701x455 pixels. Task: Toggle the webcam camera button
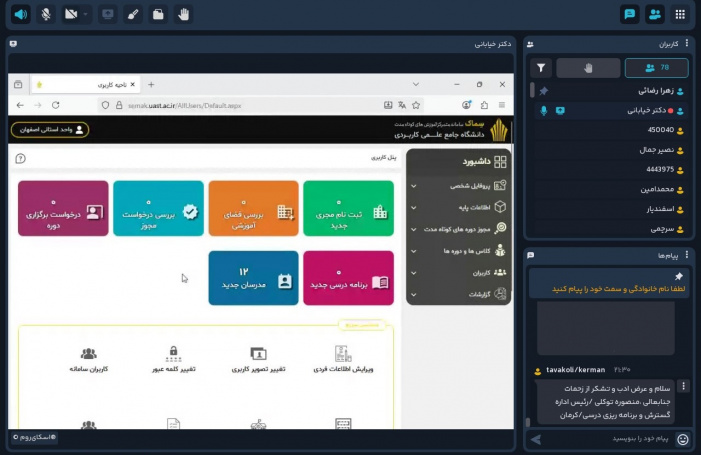[x=71, y=14]
